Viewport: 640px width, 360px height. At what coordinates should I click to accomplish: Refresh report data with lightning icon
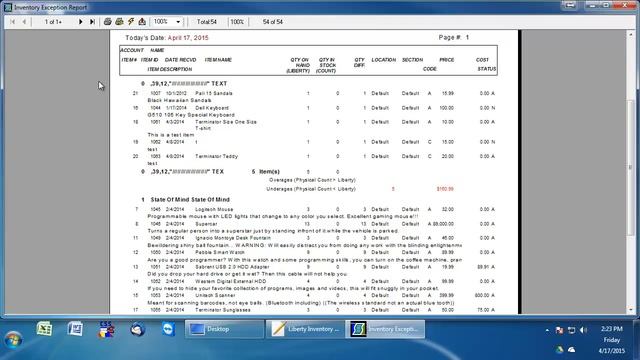point(131,22)
